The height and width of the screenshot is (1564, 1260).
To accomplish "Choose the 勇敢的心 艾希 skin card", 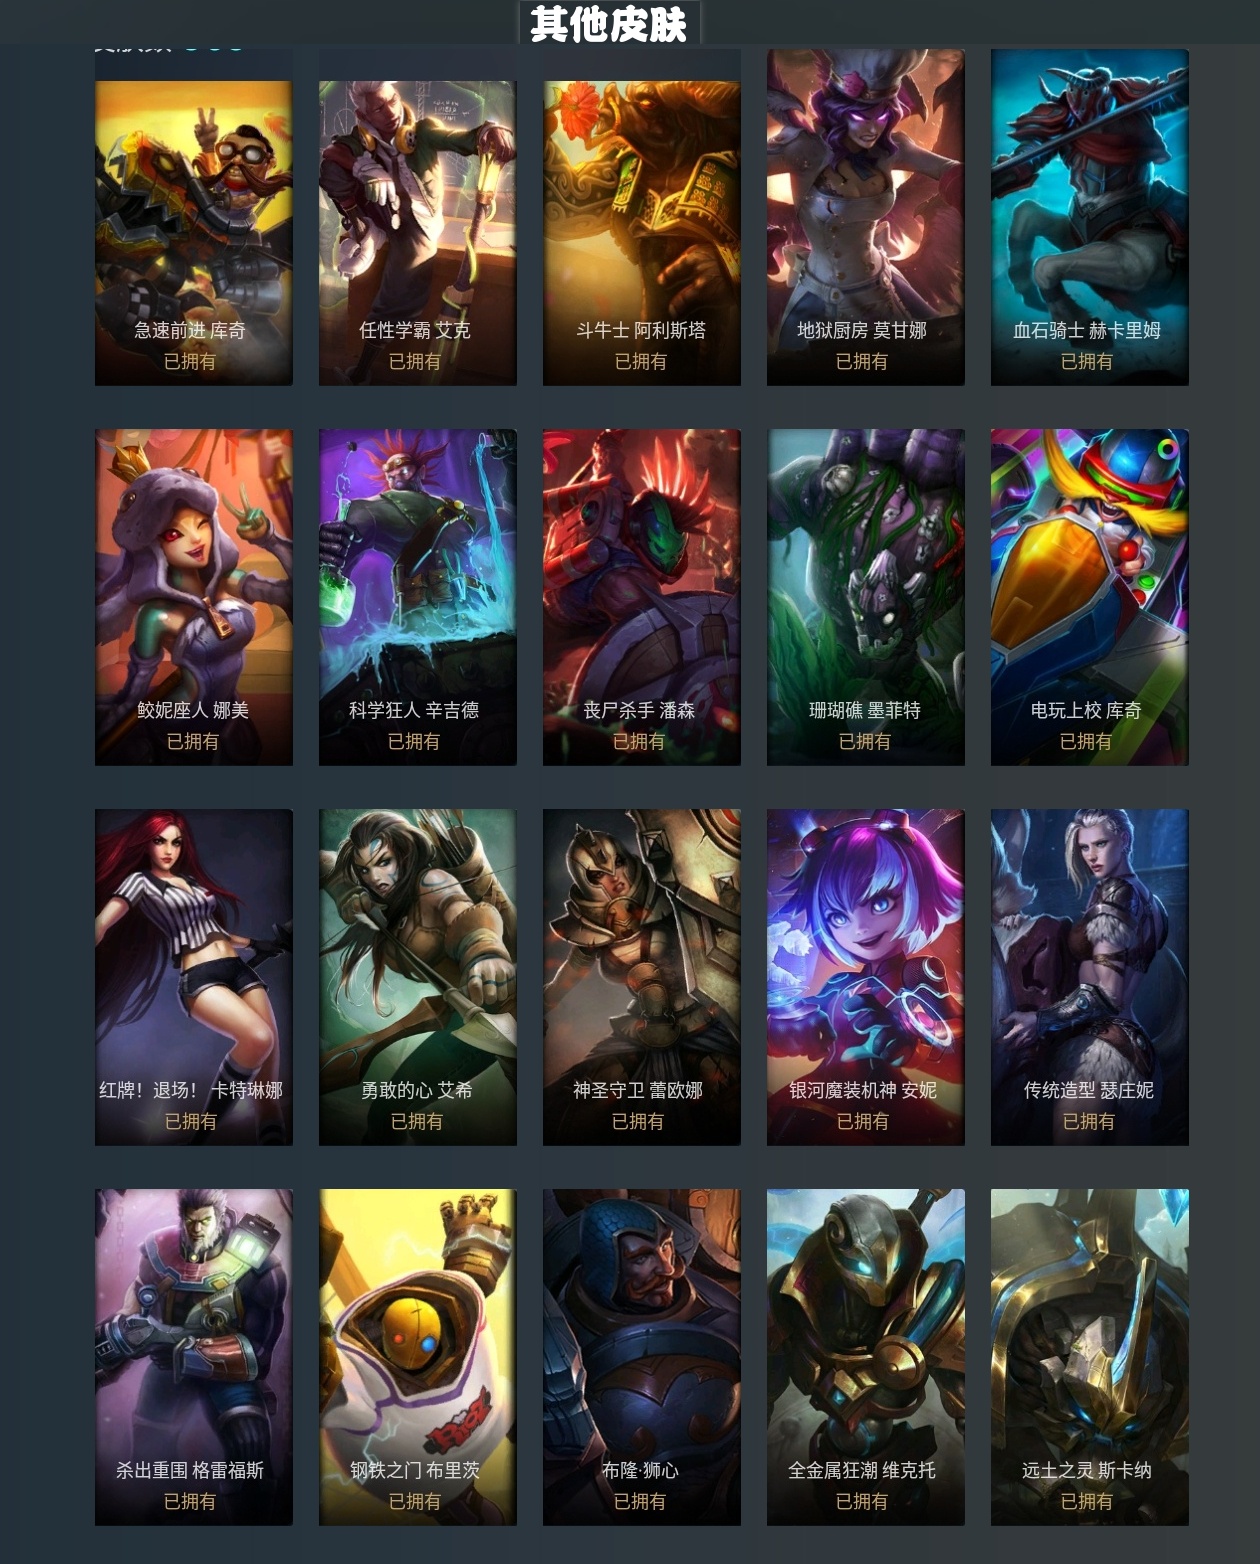I will coord(418,977).
